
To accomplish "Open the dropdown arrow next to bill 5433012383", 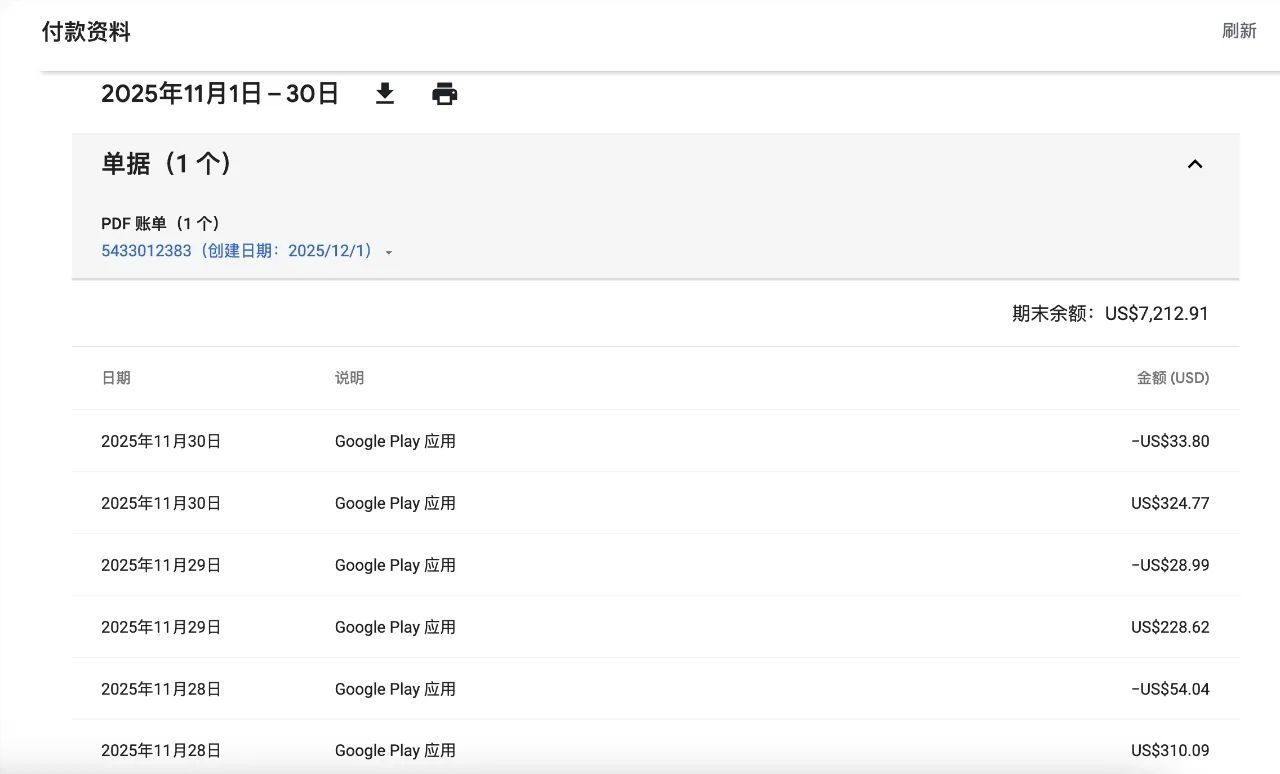I will pos(389,252).
